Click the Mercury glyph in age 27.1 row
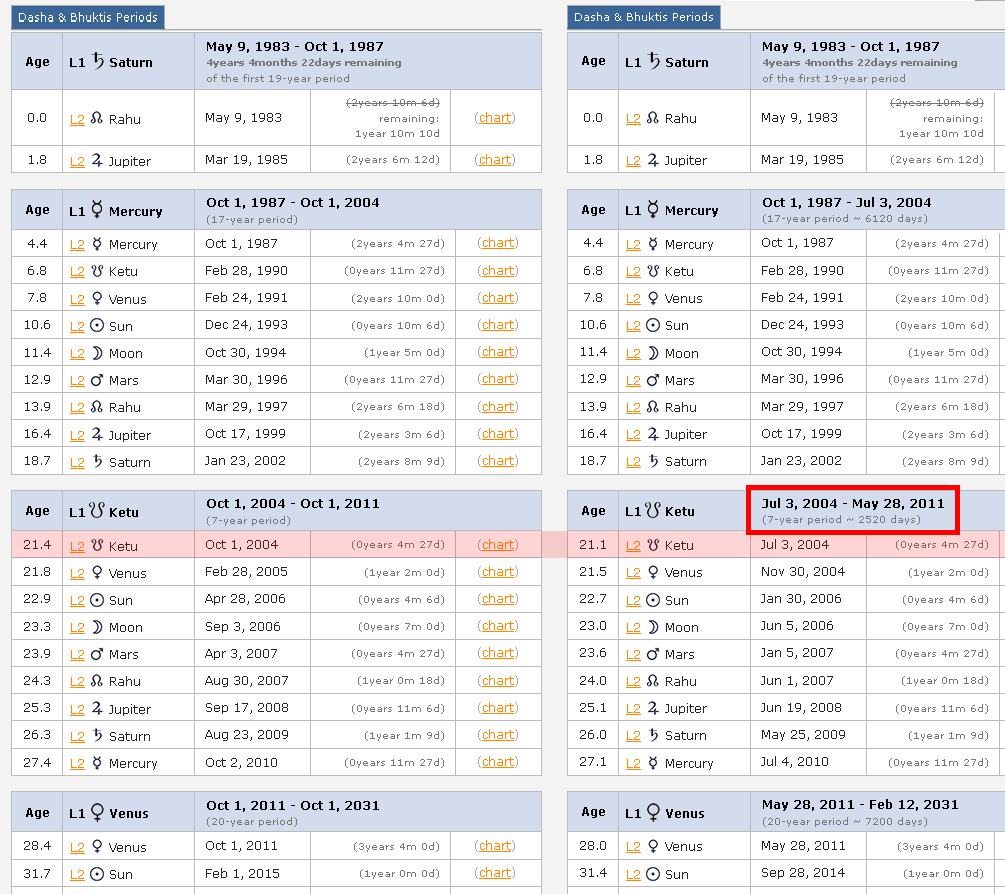1005x894 pixels. 652,763
